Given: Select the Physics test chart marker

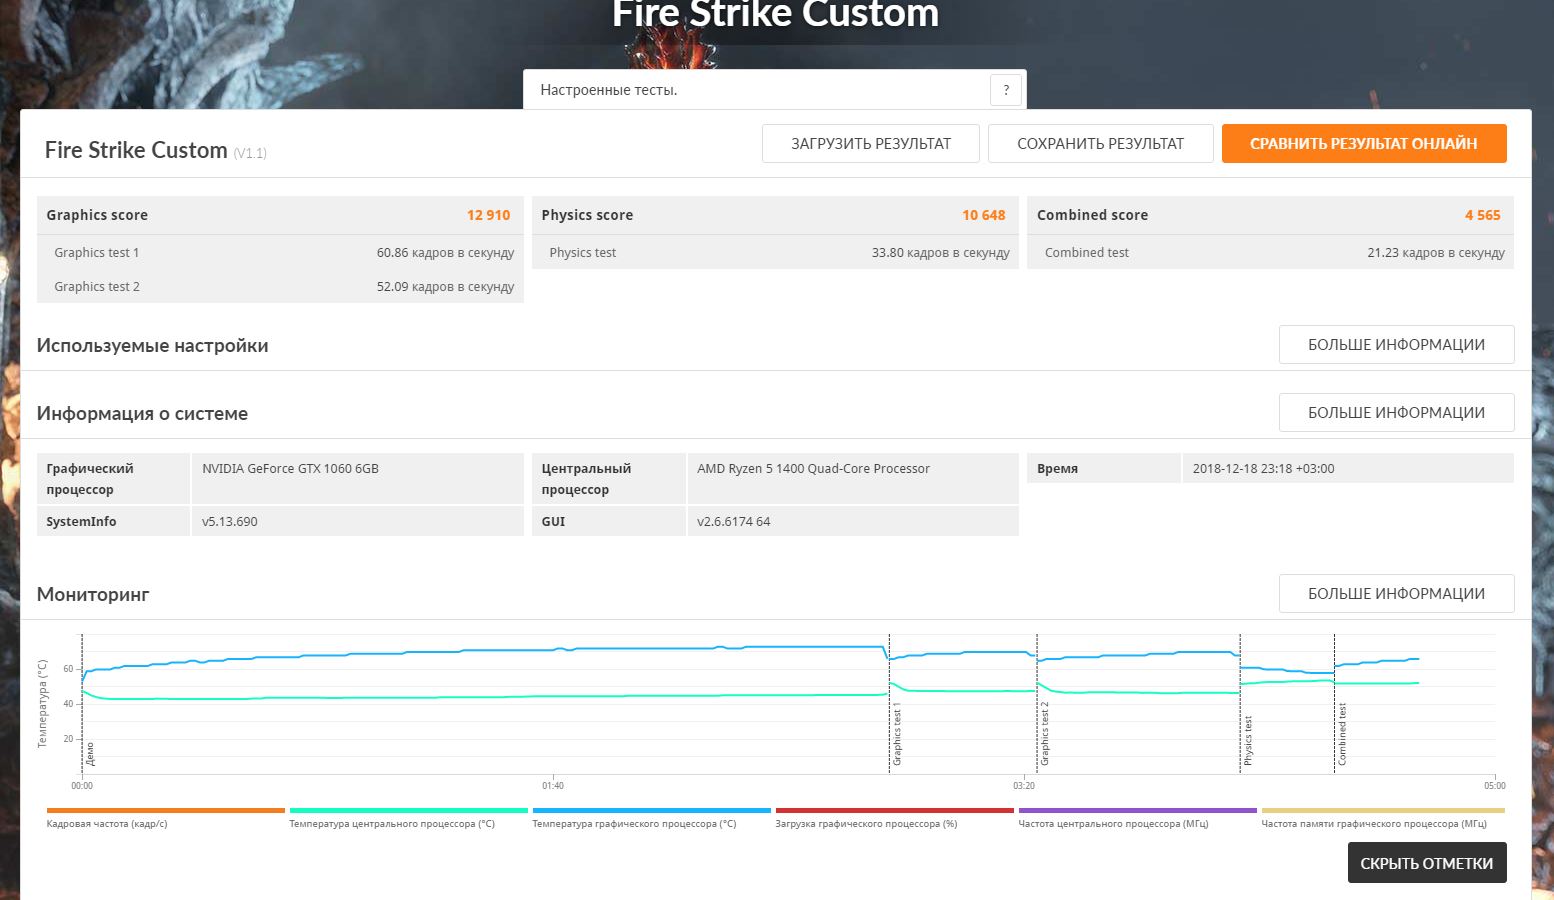Looking at the screenshot, I should [1248, 741].
